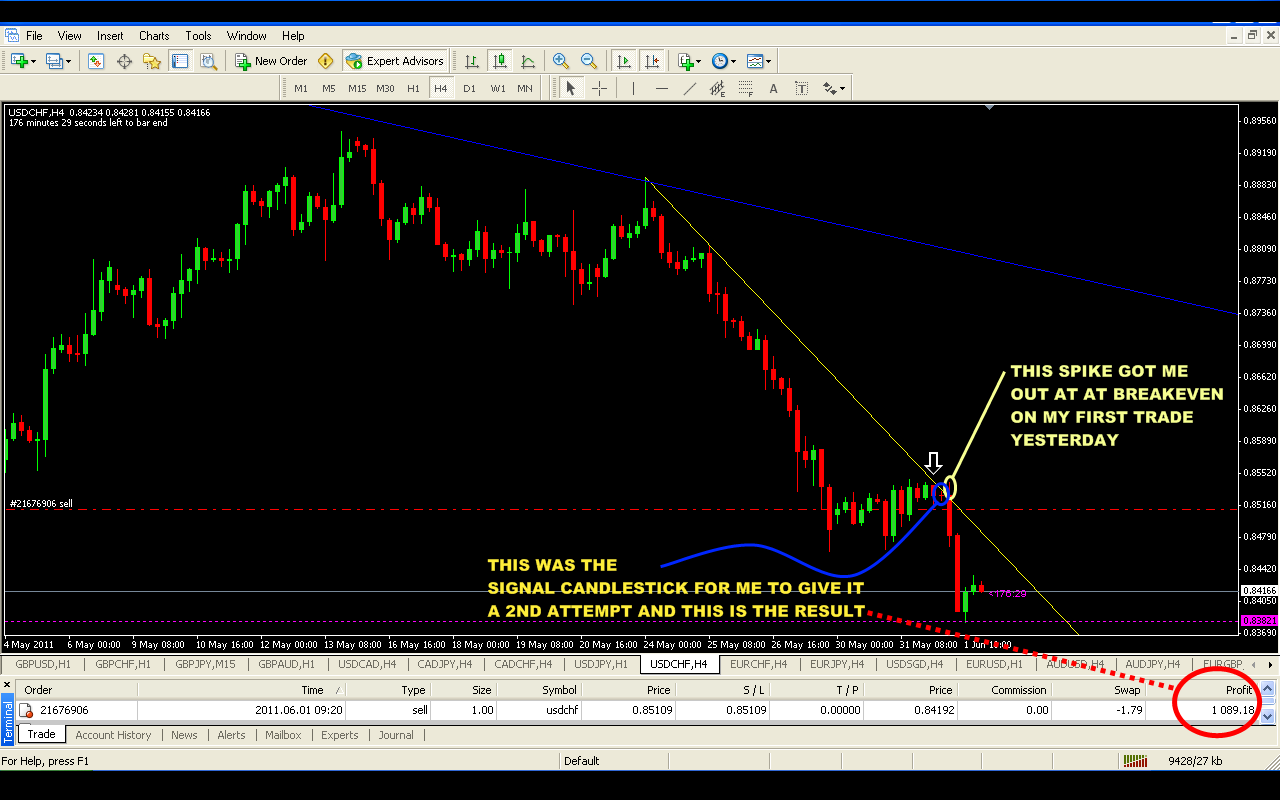The width and height of the screenshot is (1280, 800).
Task: Open the Navigator favorites folder icon
Action: tap(152, 61)
